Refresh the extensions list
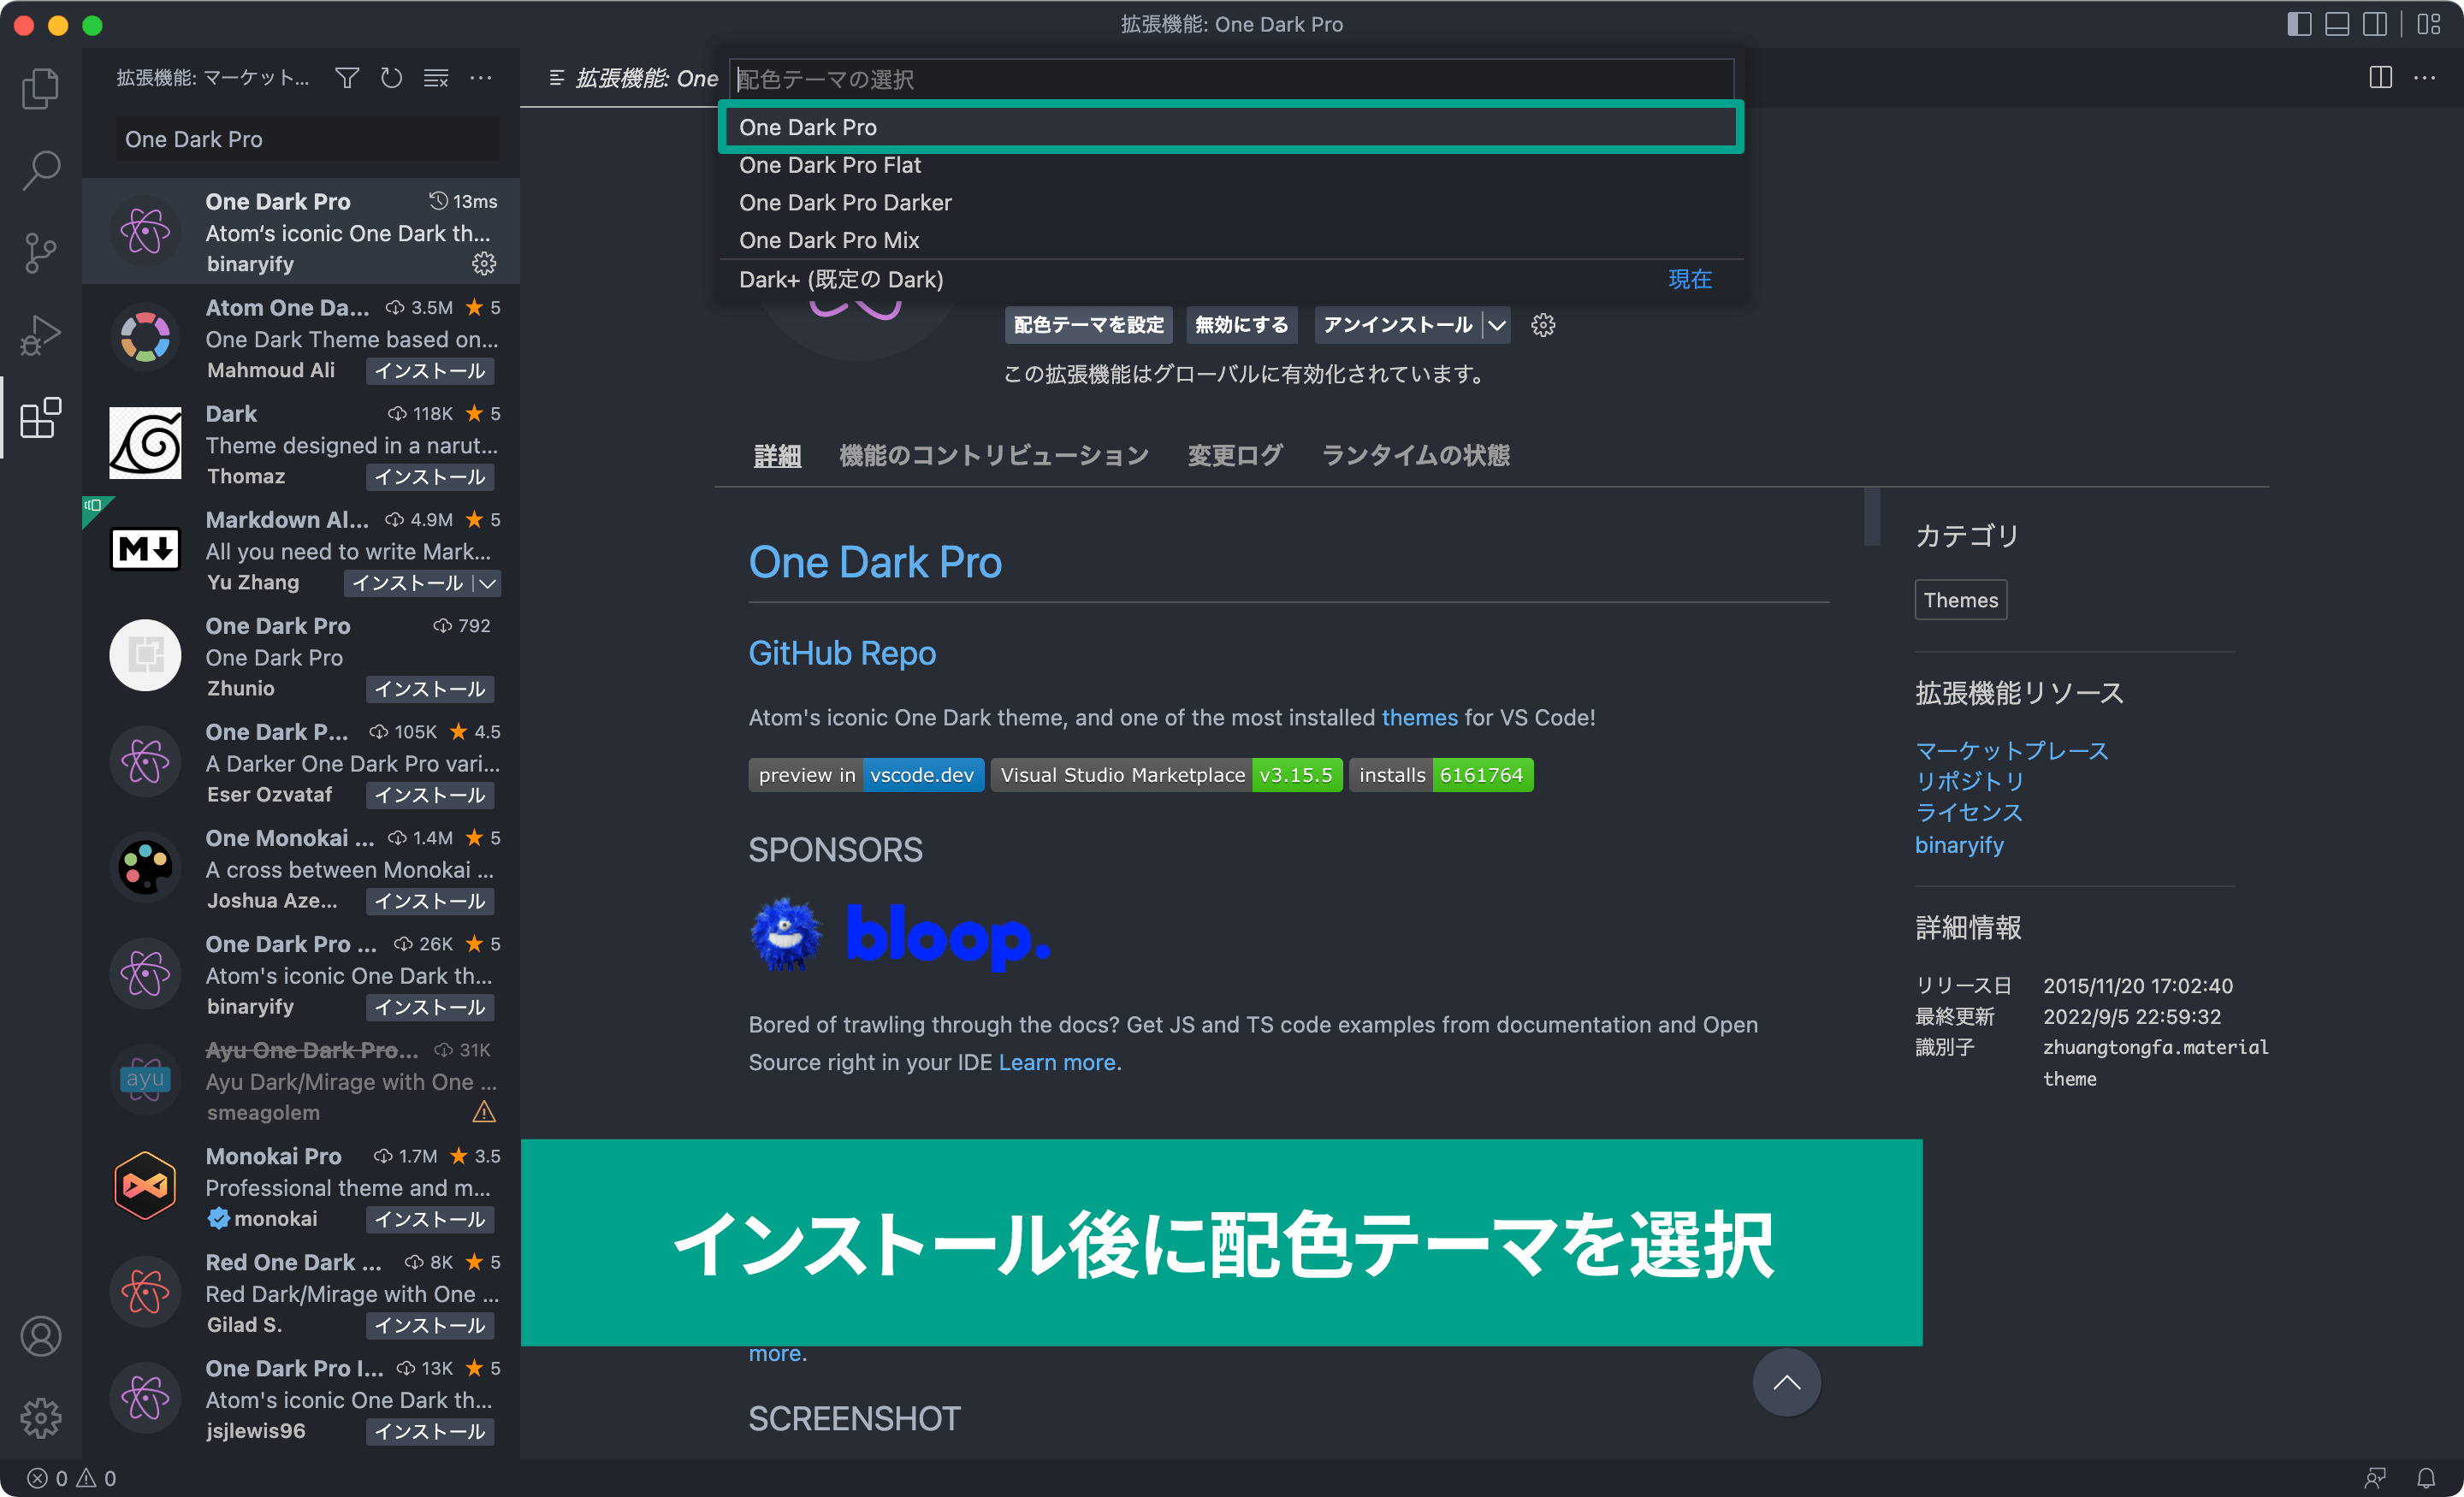This screenshot has width=2464, height=1497. point(391,78)
